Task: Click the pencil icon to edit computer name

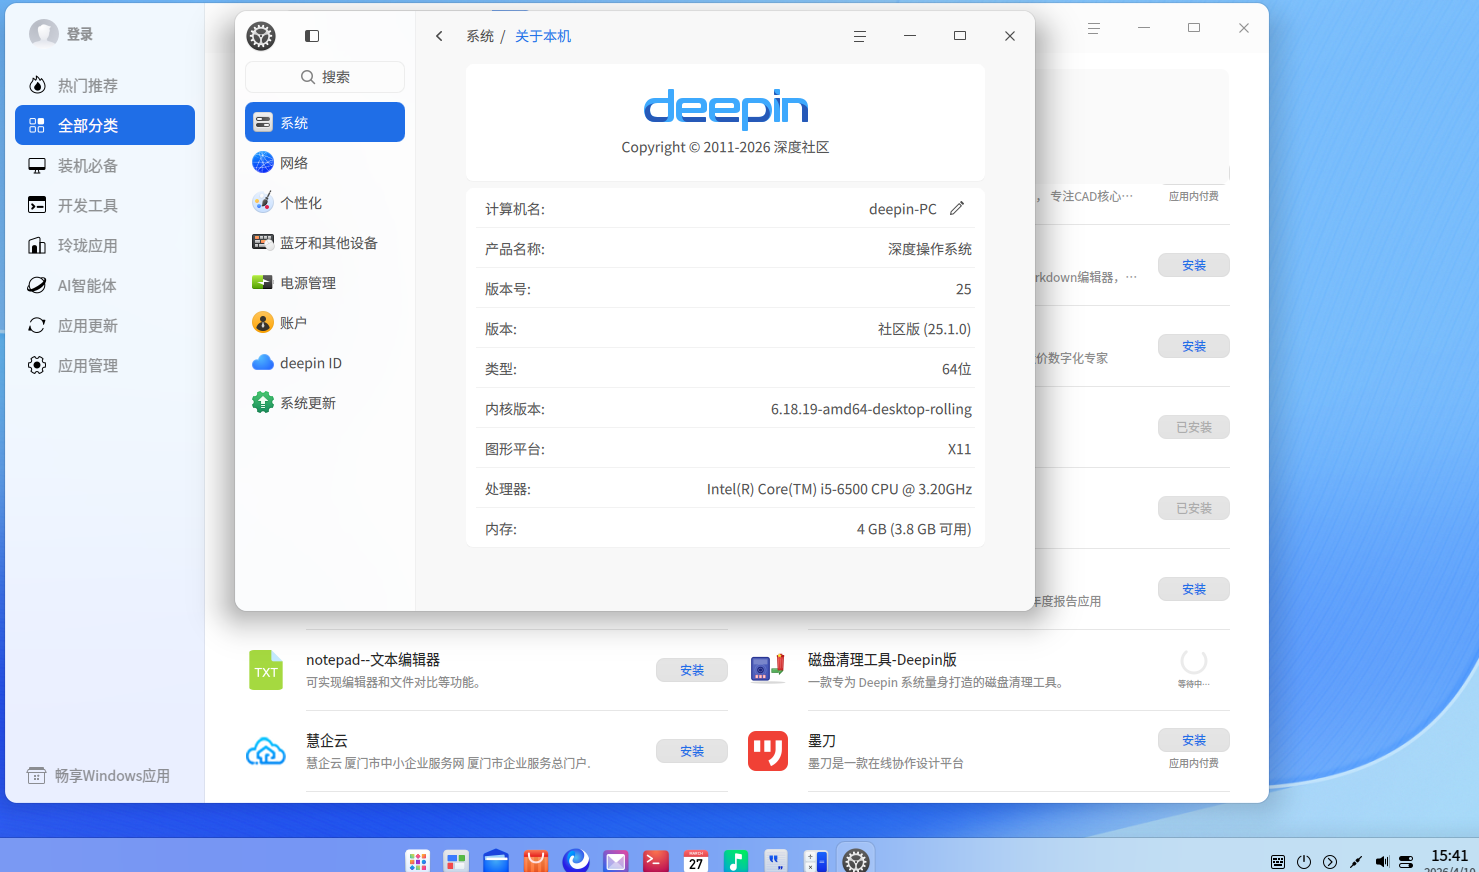Action: [x=957, y=208]
